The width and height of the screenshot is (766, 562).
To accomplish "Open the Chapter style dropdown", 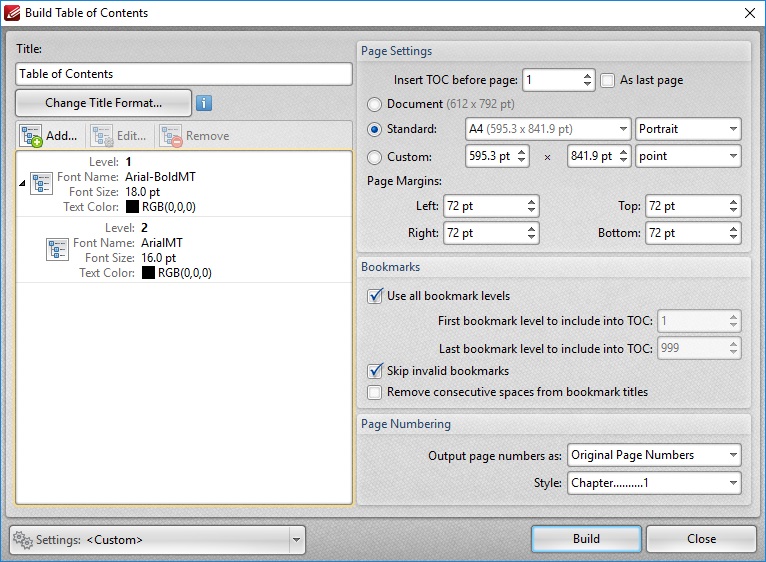I will 654,483.
